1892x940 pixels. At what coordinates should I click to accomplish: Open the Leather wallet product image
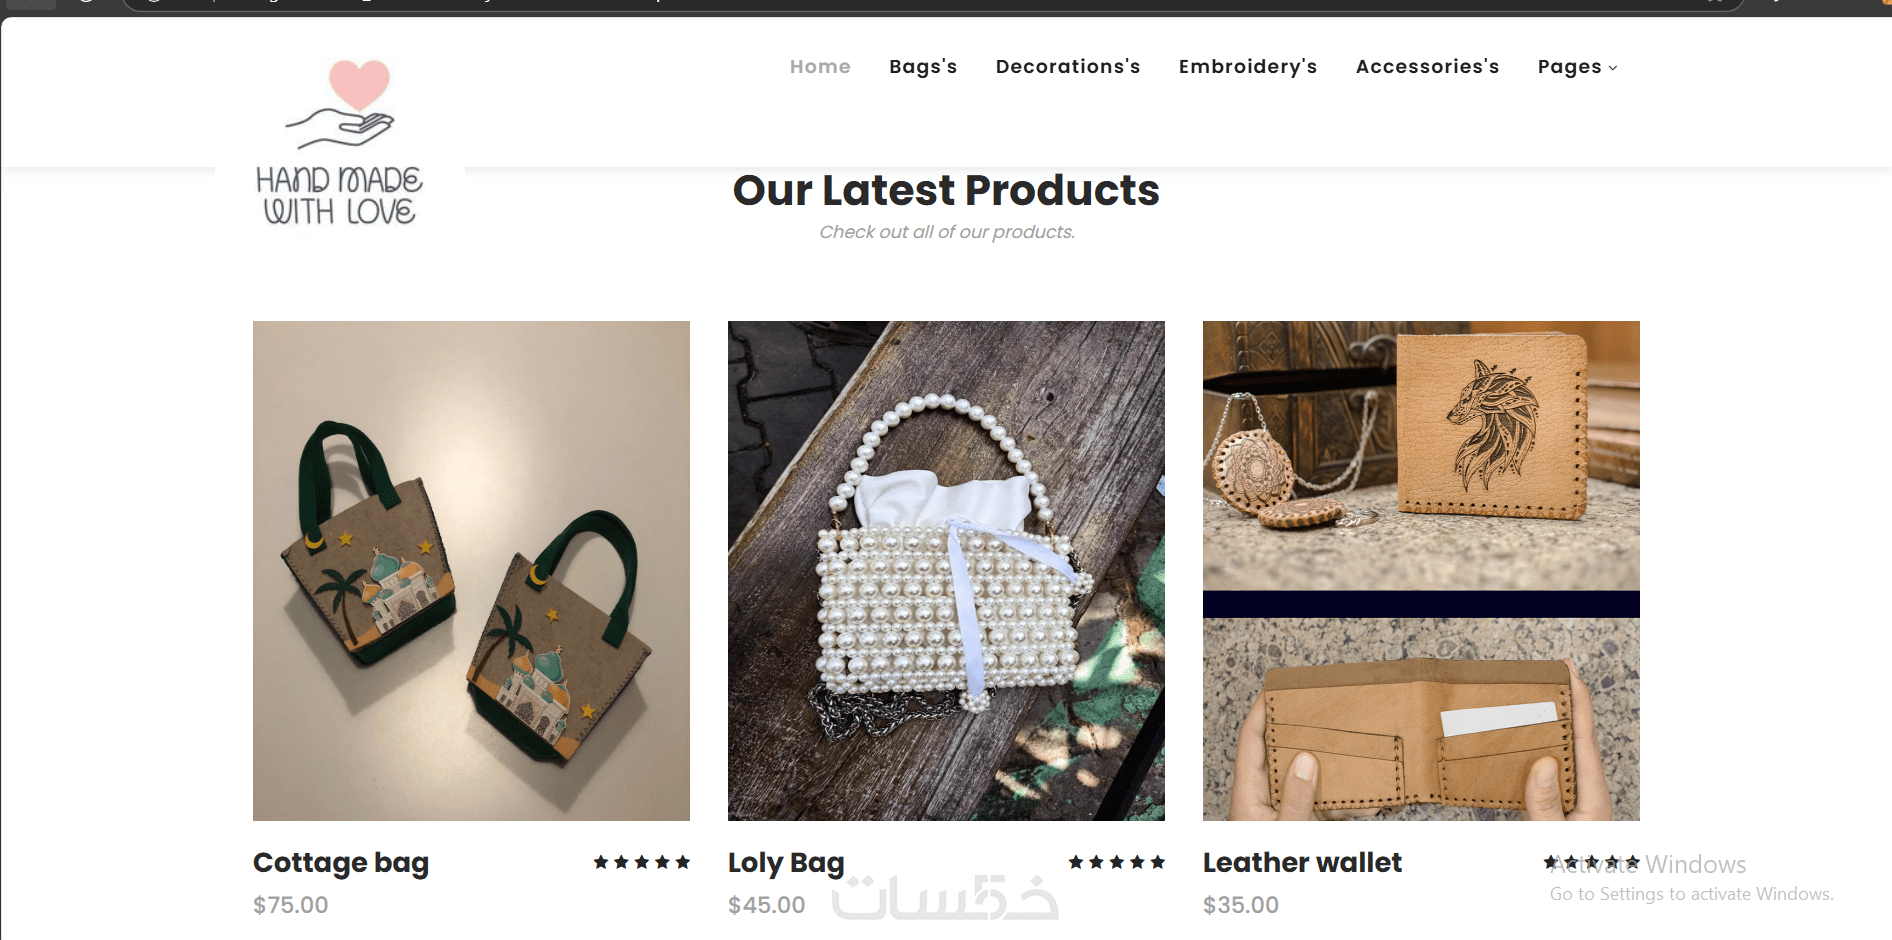(x=1421, y=570)
